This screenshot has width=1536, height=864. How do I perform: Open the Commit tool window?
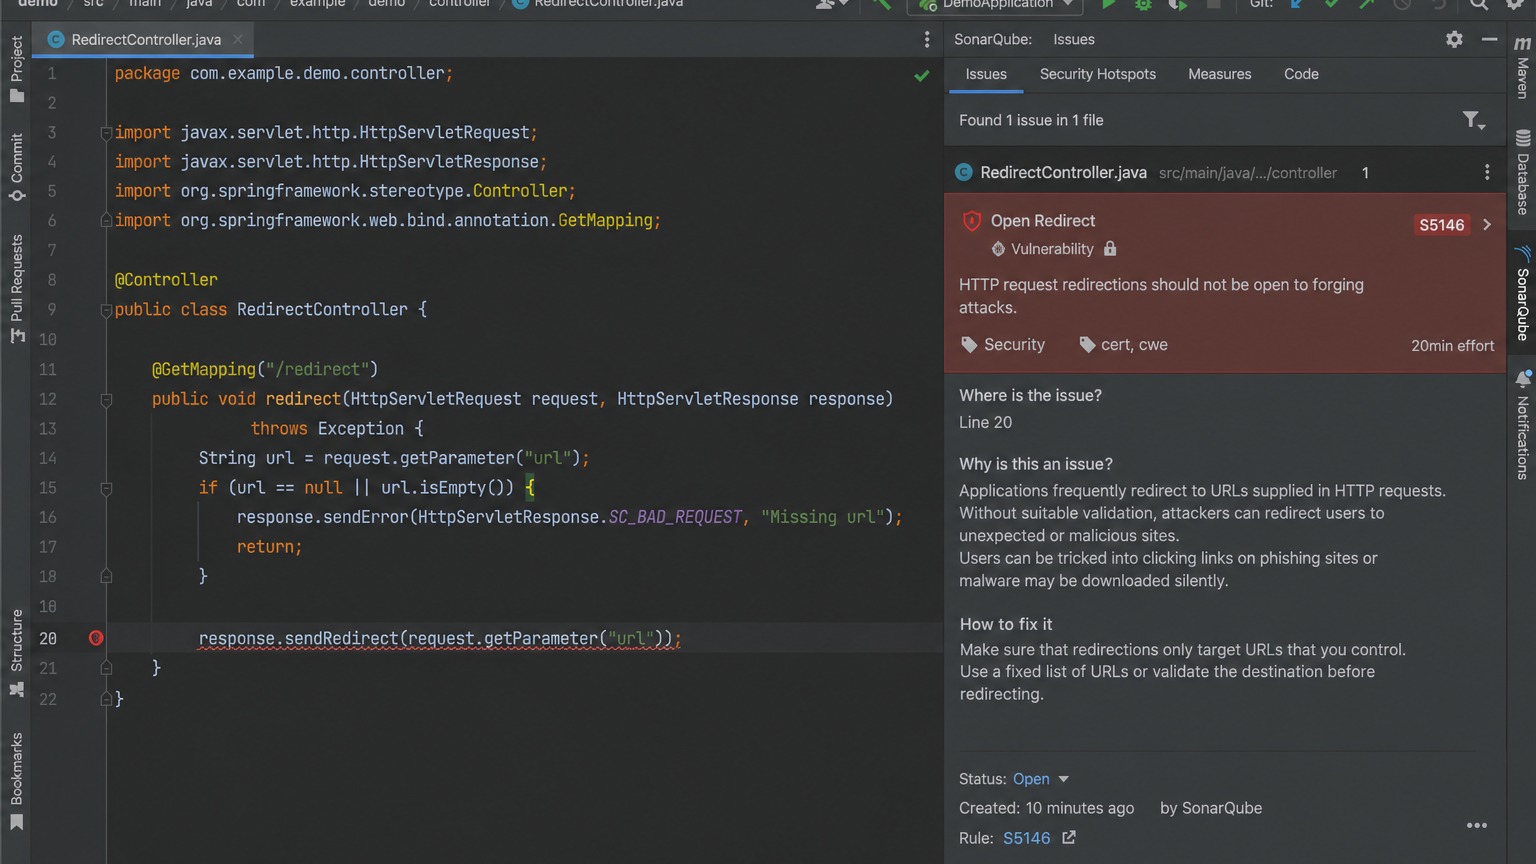click(x=16, y=166)
